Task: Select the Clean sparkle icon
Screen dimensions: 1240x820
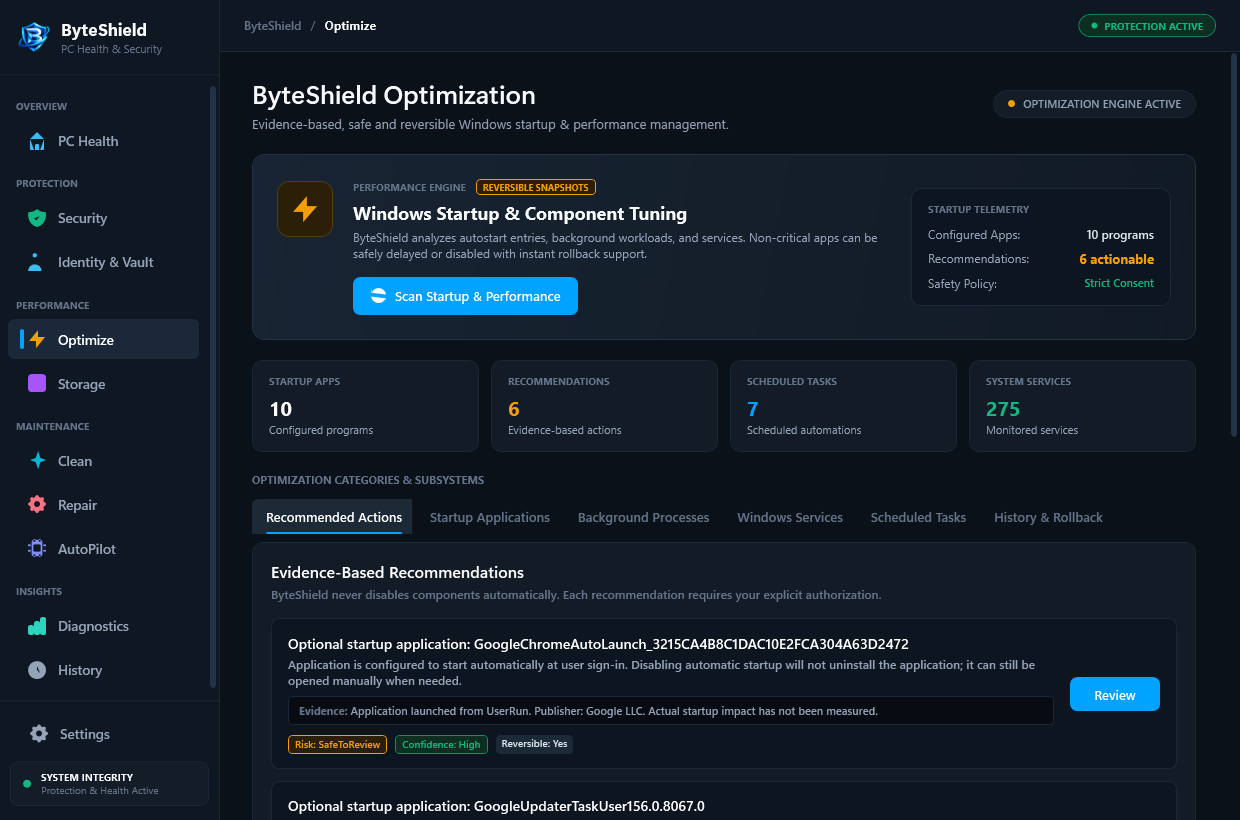Action: tap(37, 461)
